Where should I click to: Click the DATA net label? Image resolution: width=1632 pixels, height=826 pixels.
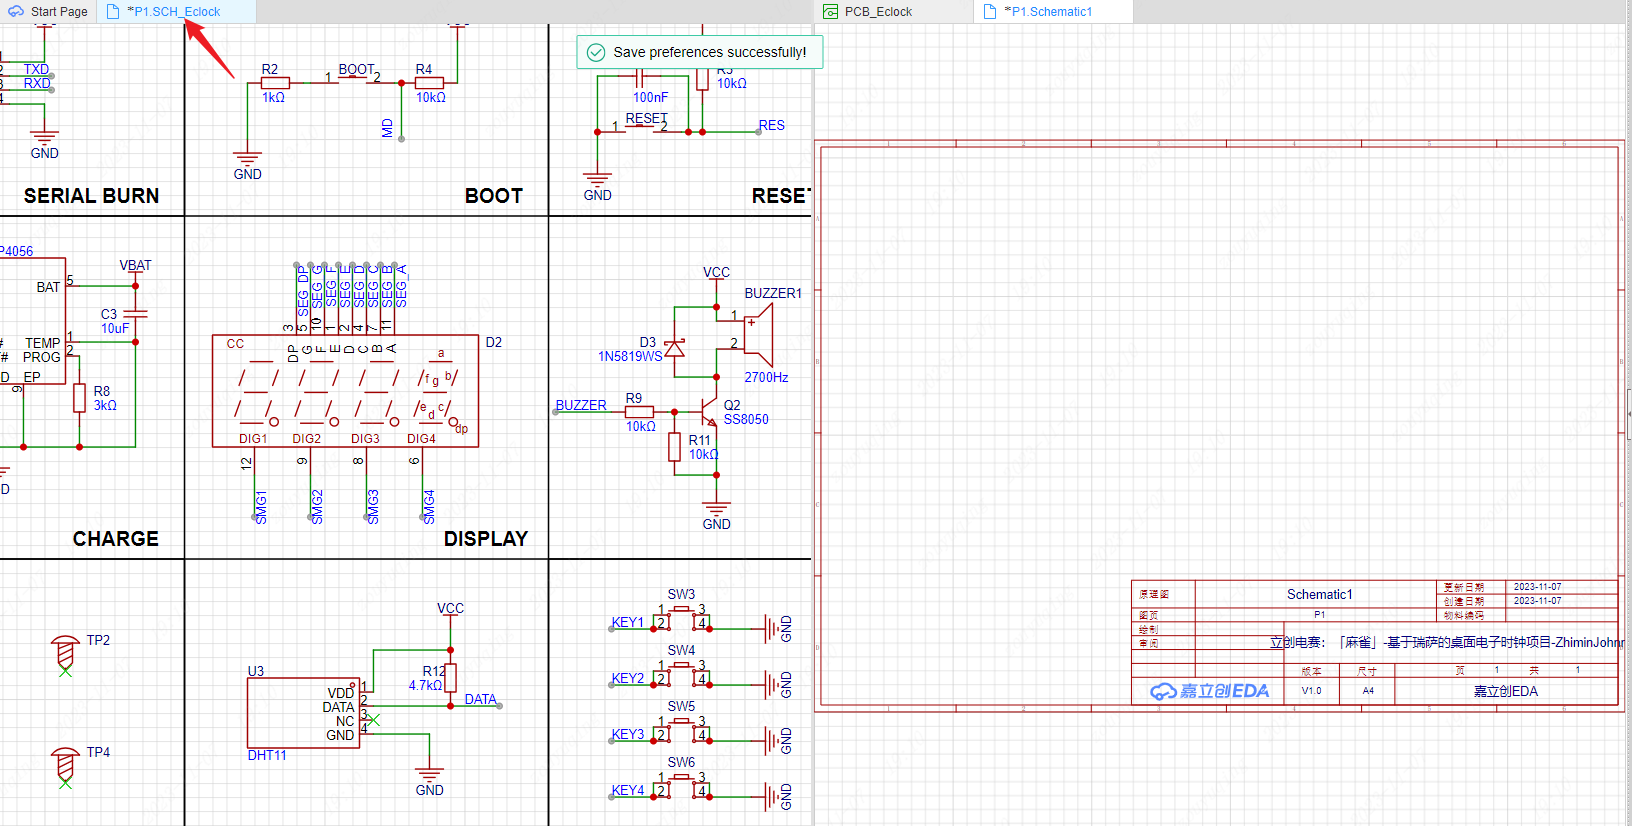[480, 699]
